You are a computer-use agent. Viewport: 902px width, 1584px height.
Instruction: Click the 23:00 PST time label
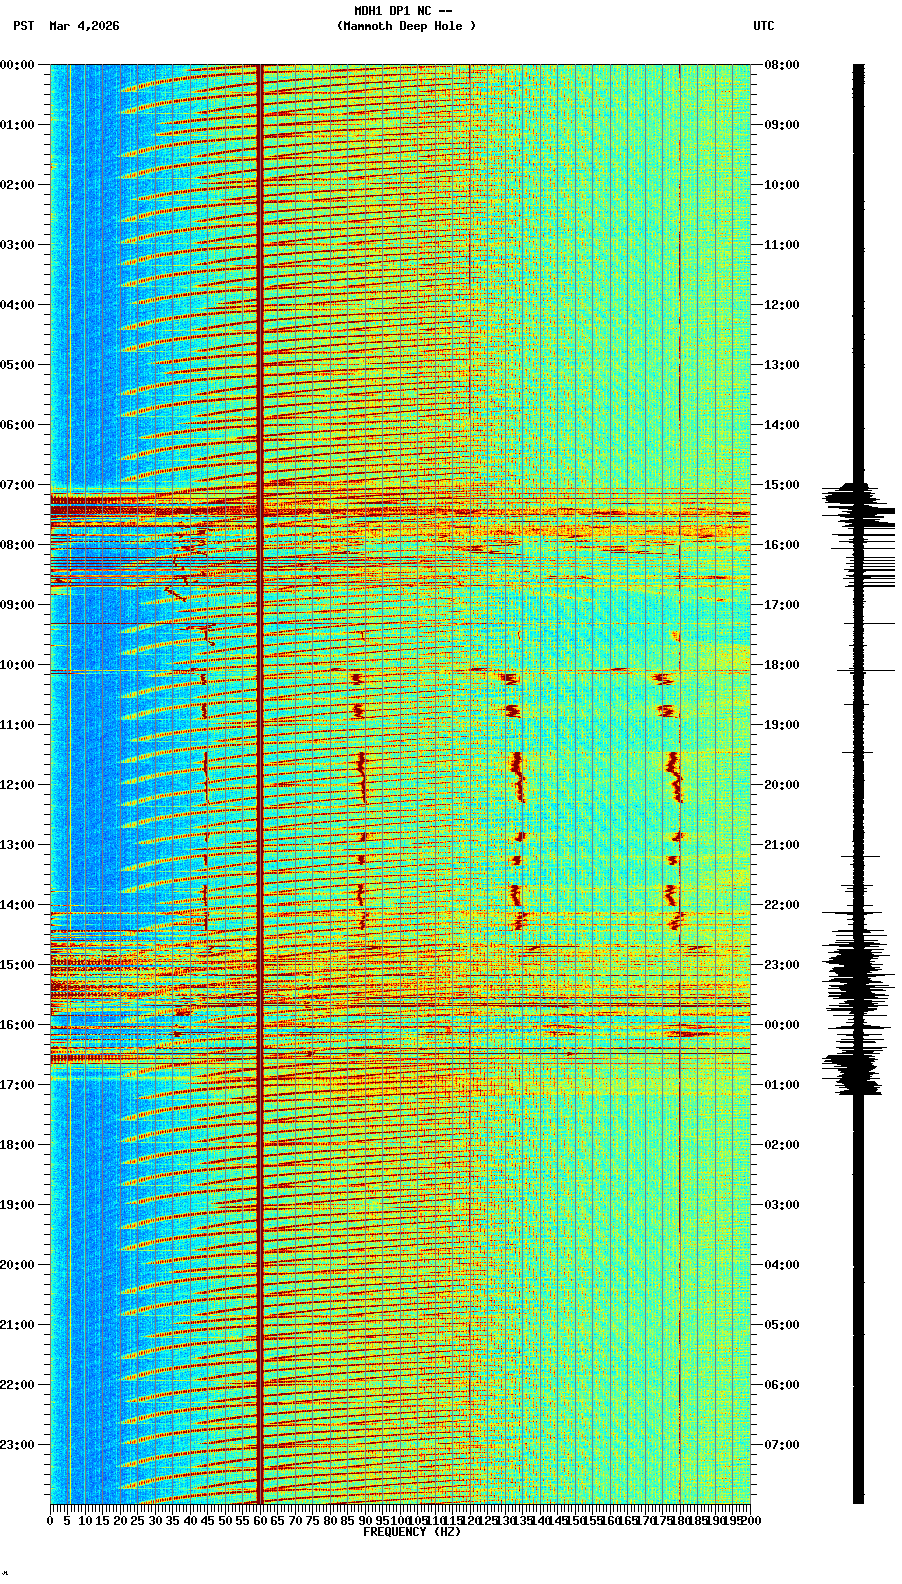click(x=17, y=1445)
